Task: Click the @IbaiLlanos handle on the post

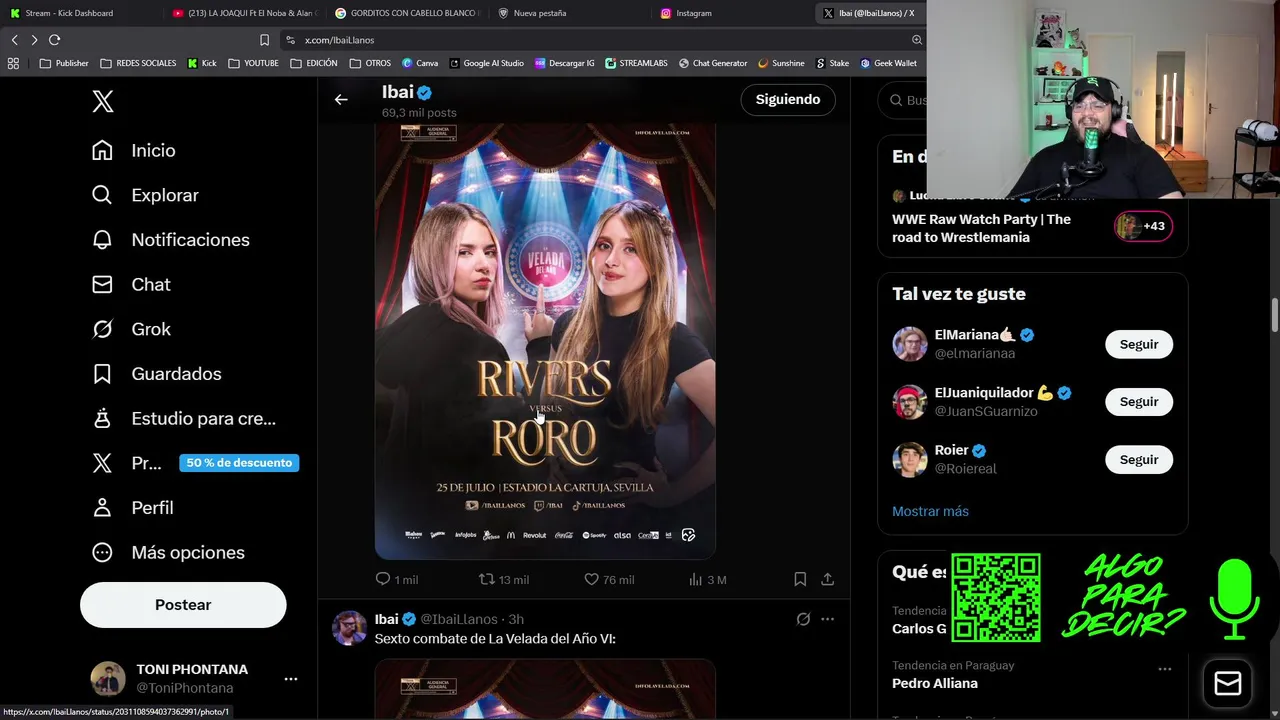Action: (459, 619)
